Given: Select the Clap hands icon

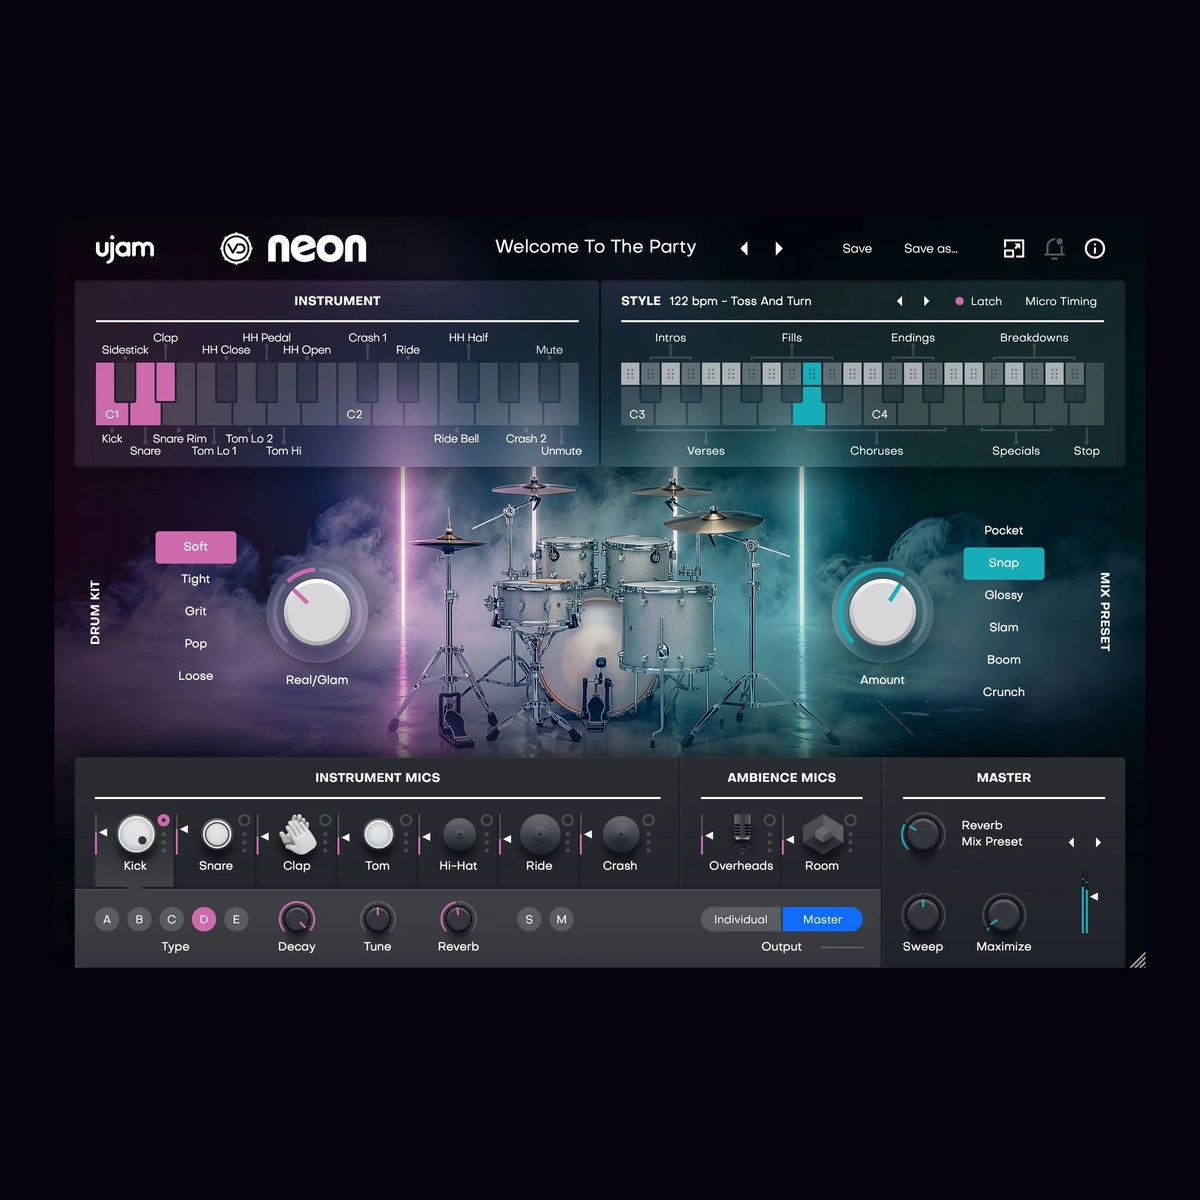Looking at the screenshot, I should 297,834.
